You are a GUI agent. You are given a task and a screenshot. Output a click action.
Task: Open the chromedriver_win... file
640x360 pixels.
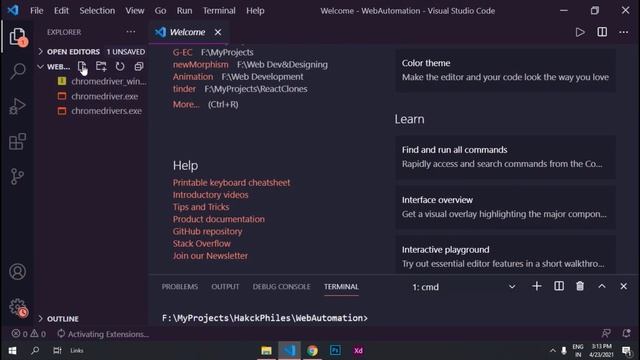[x=109, y=81]
